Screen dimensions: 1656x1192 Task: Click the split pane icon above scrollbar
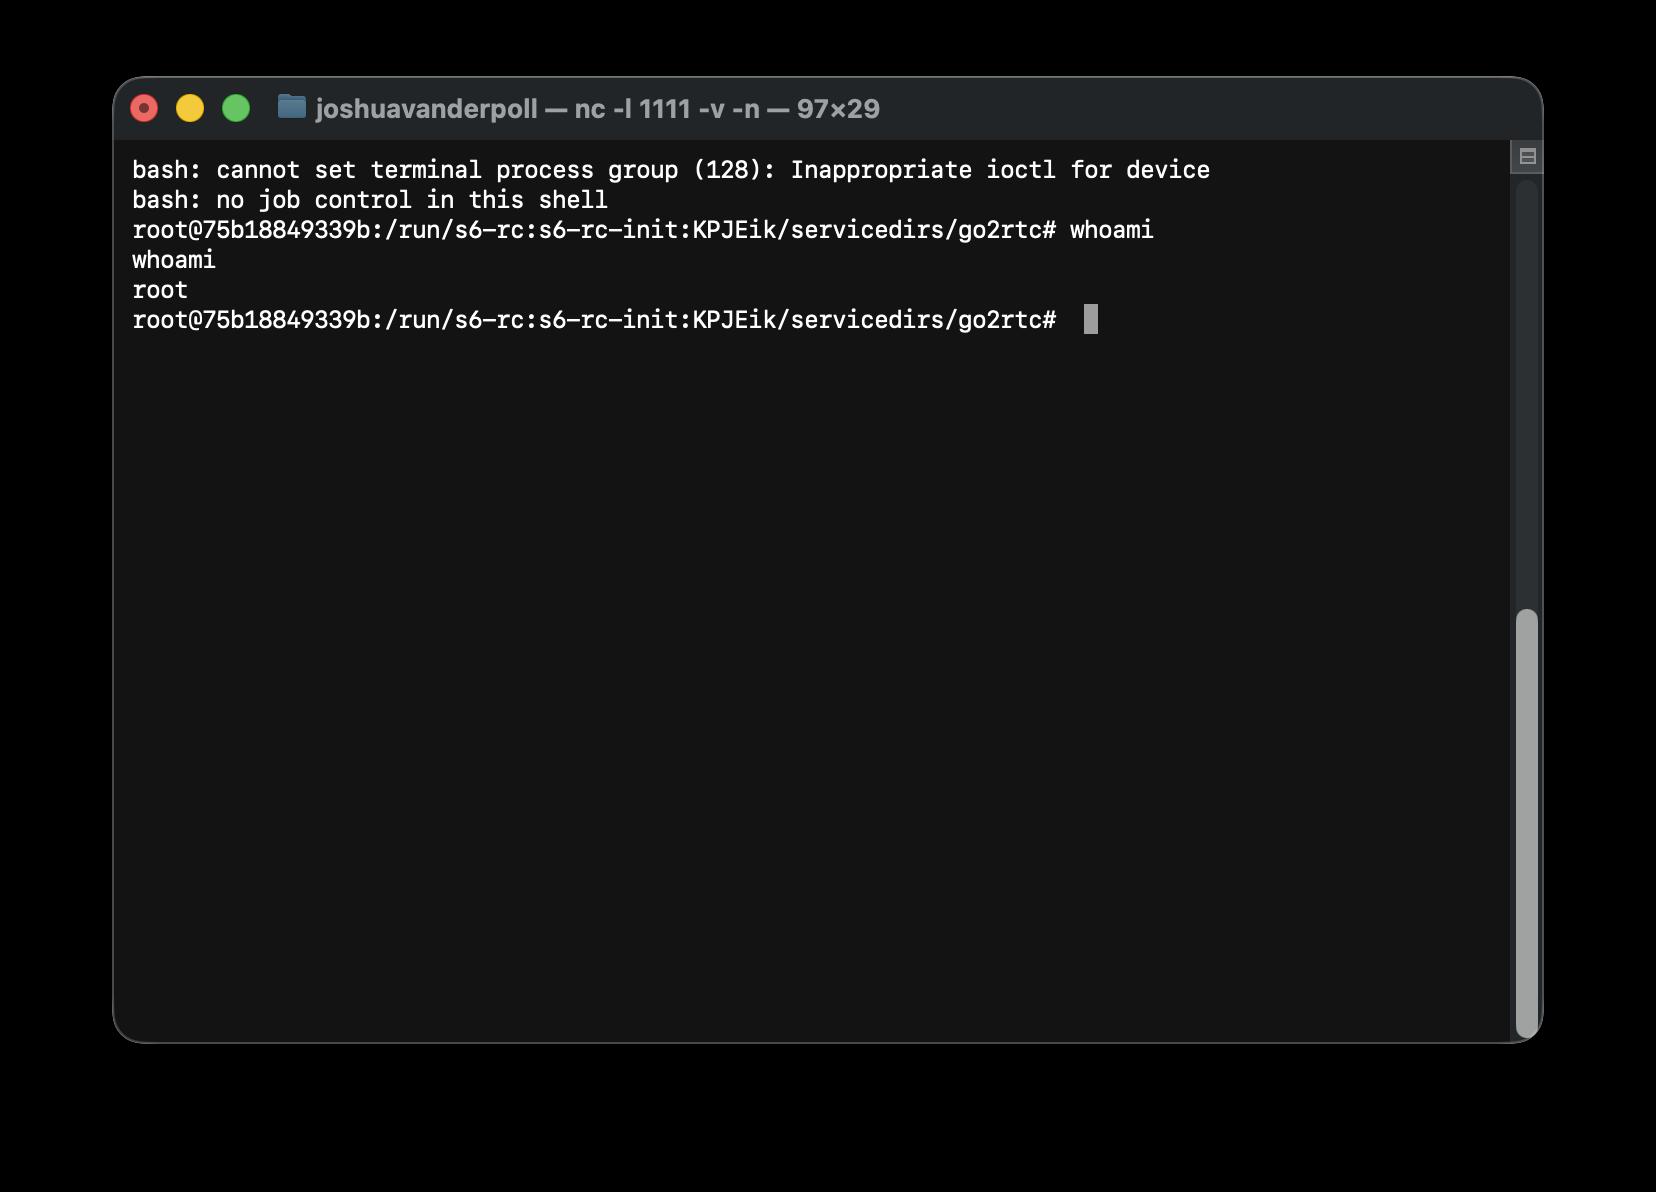pos(1527,156)
